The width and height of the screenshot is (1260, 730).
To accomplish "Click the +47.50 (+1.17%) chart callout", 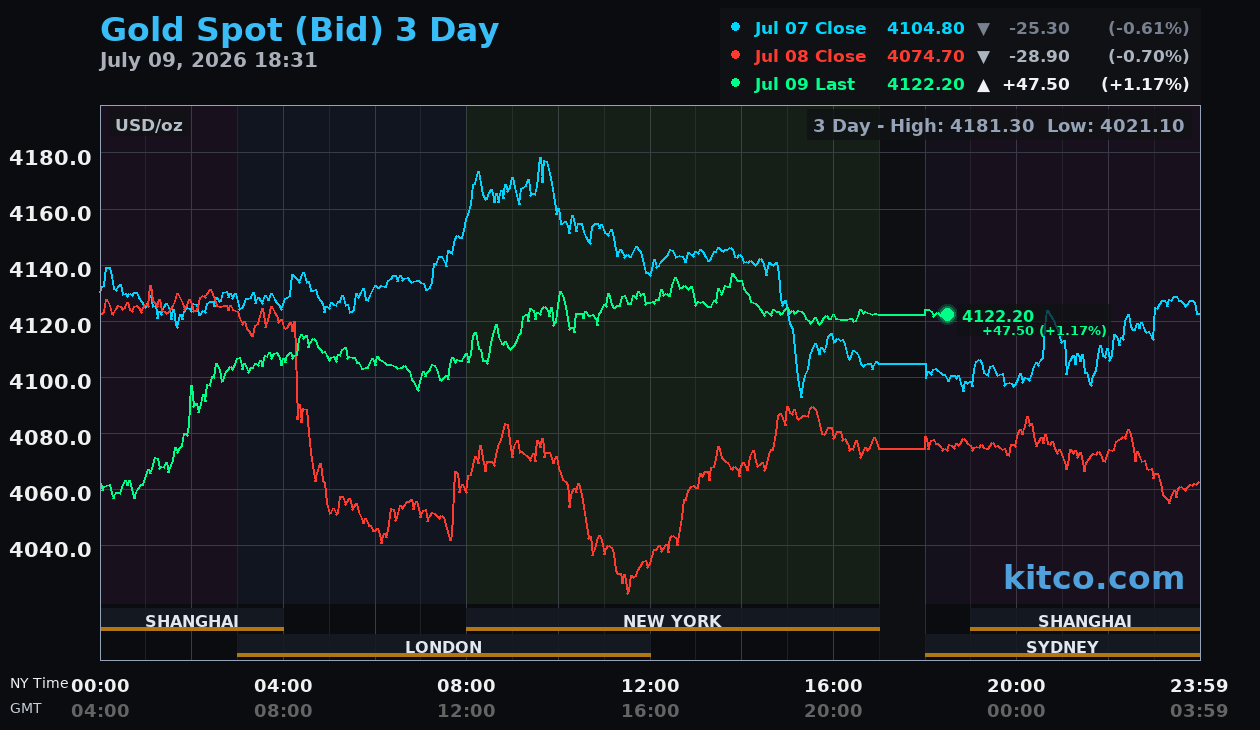I will tap(1044, 331).
